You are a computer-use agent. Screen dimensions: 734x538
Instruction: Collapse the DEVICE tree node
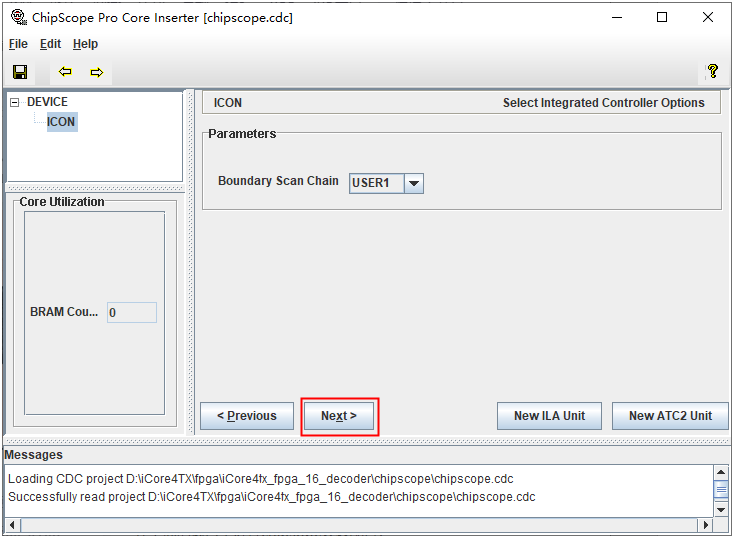(15, 102)
